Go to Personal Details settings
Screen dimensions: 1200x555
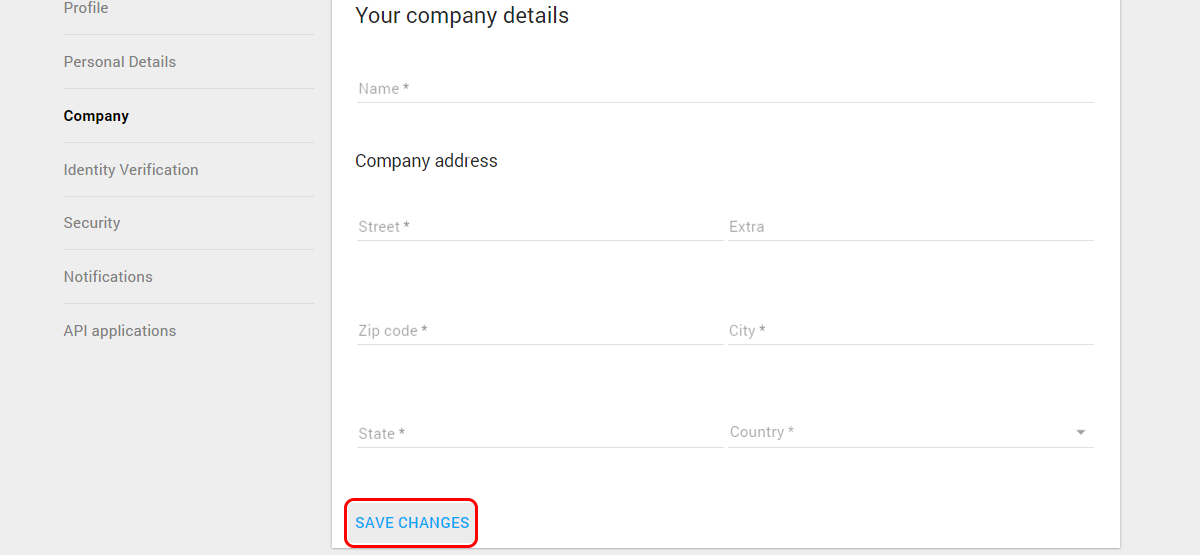pyautogui.click(x=120, y=62)
